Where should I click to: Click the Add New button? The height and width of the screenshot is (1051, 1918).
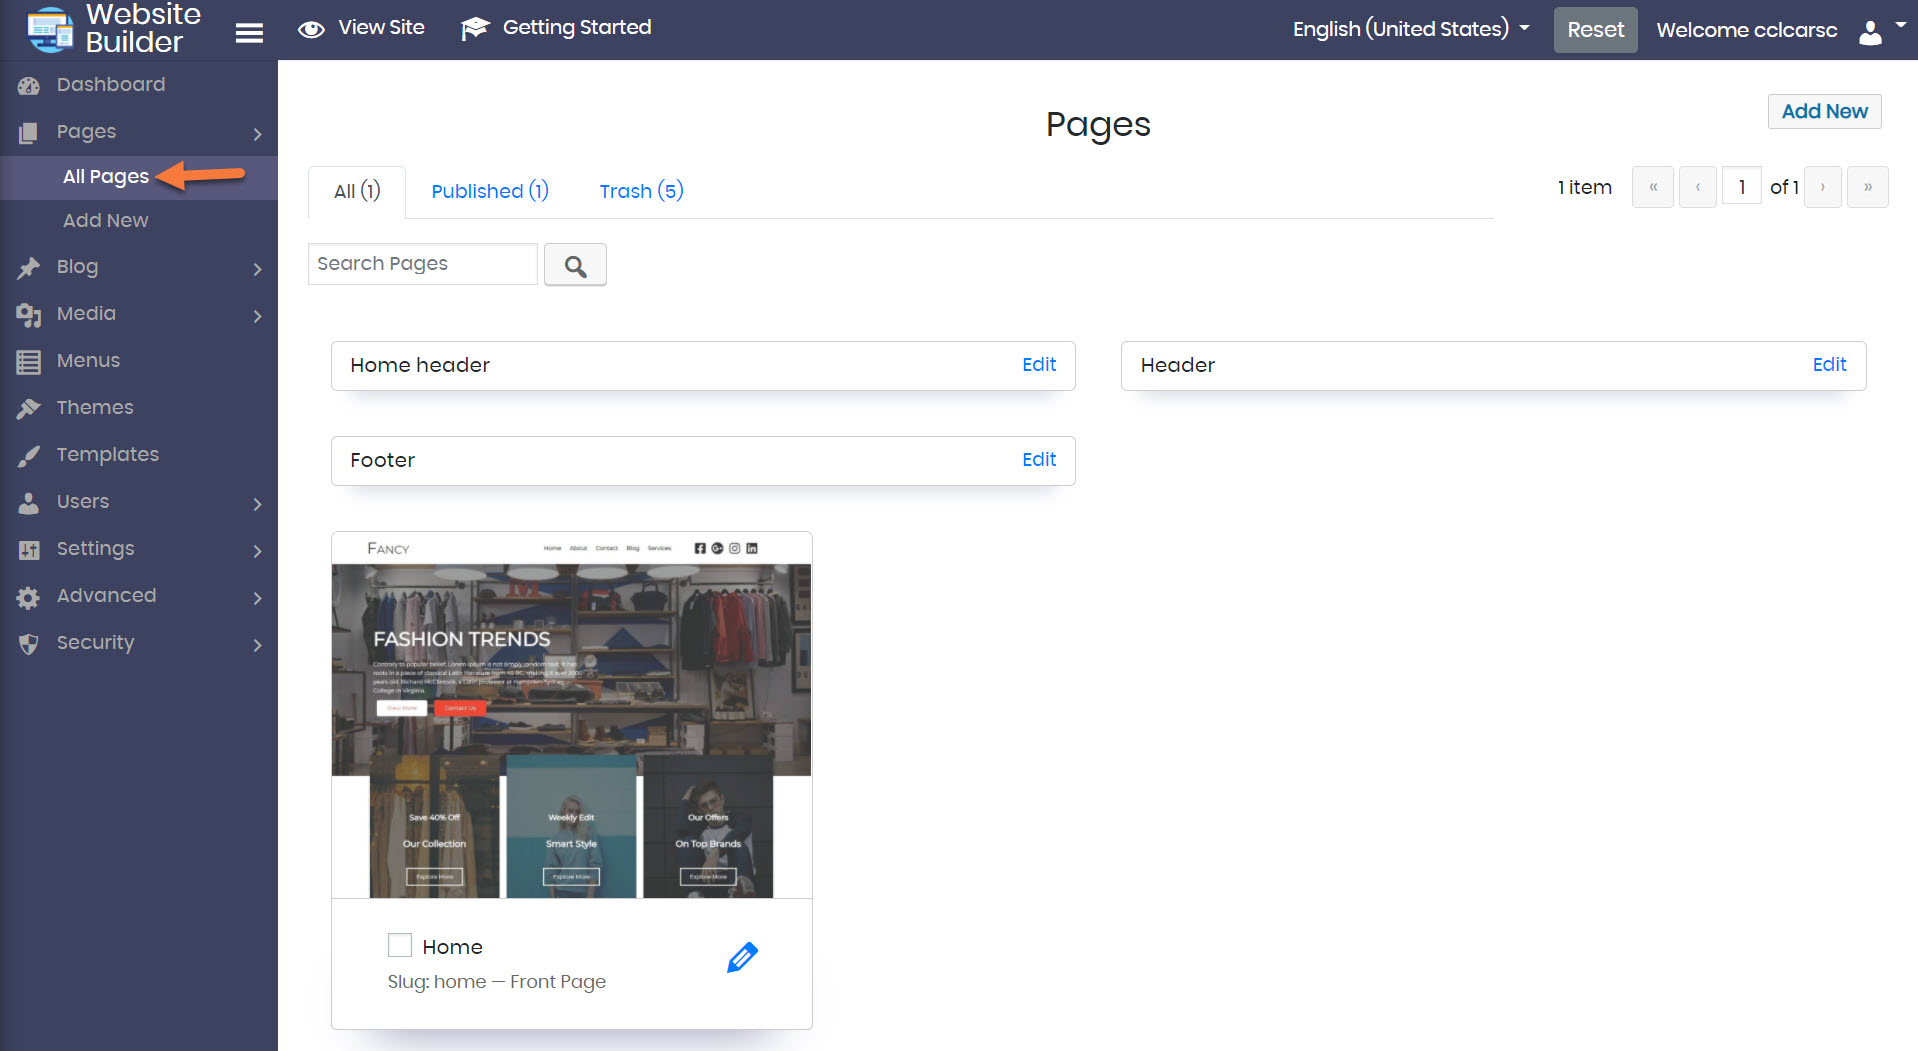click(x=1823, y=111)
